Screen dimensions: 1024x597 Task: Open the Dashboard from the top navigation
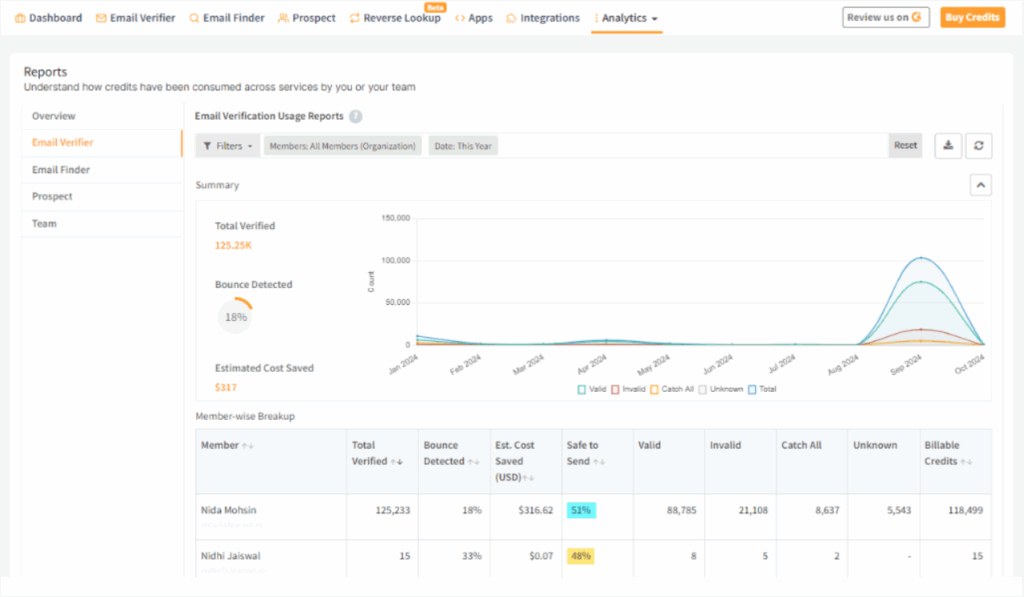pos(48,17)
